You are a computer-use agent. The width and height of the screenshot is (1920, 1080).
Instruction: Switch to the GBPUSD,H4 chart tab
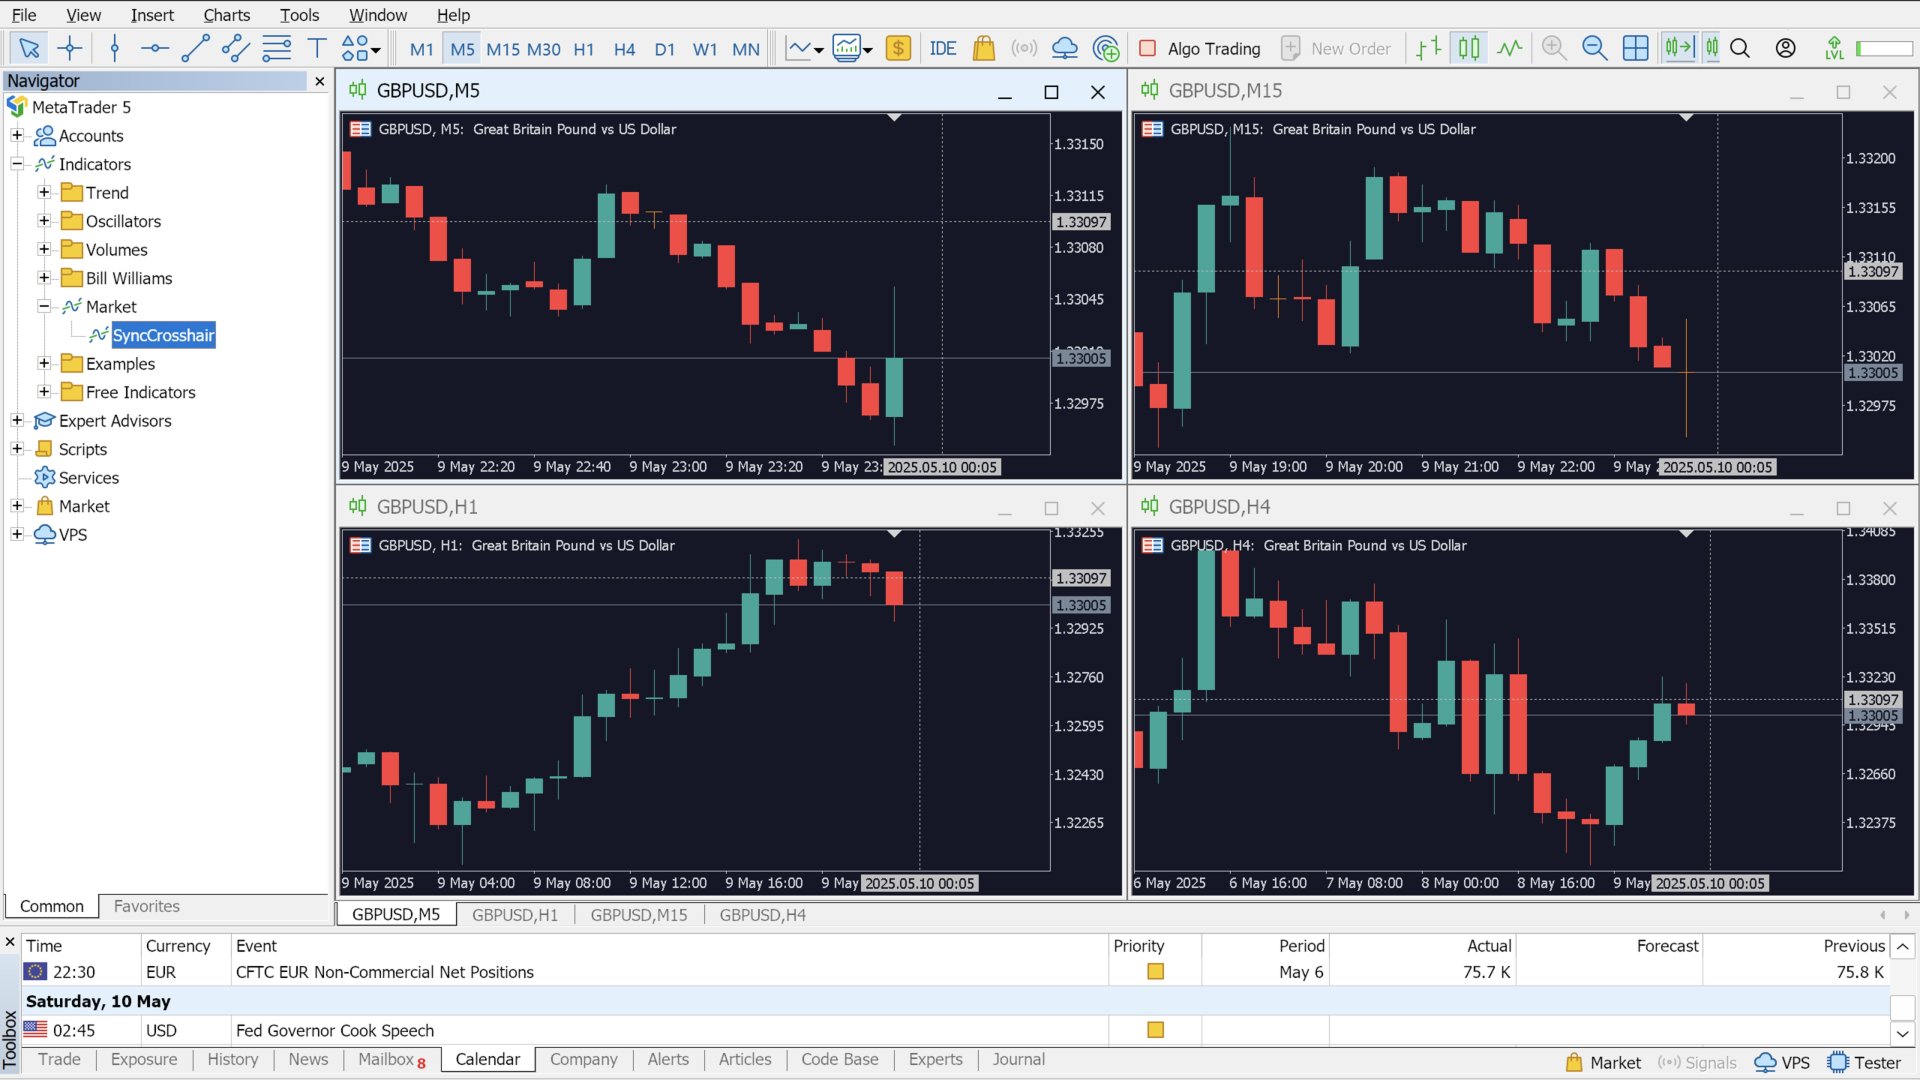762,914
